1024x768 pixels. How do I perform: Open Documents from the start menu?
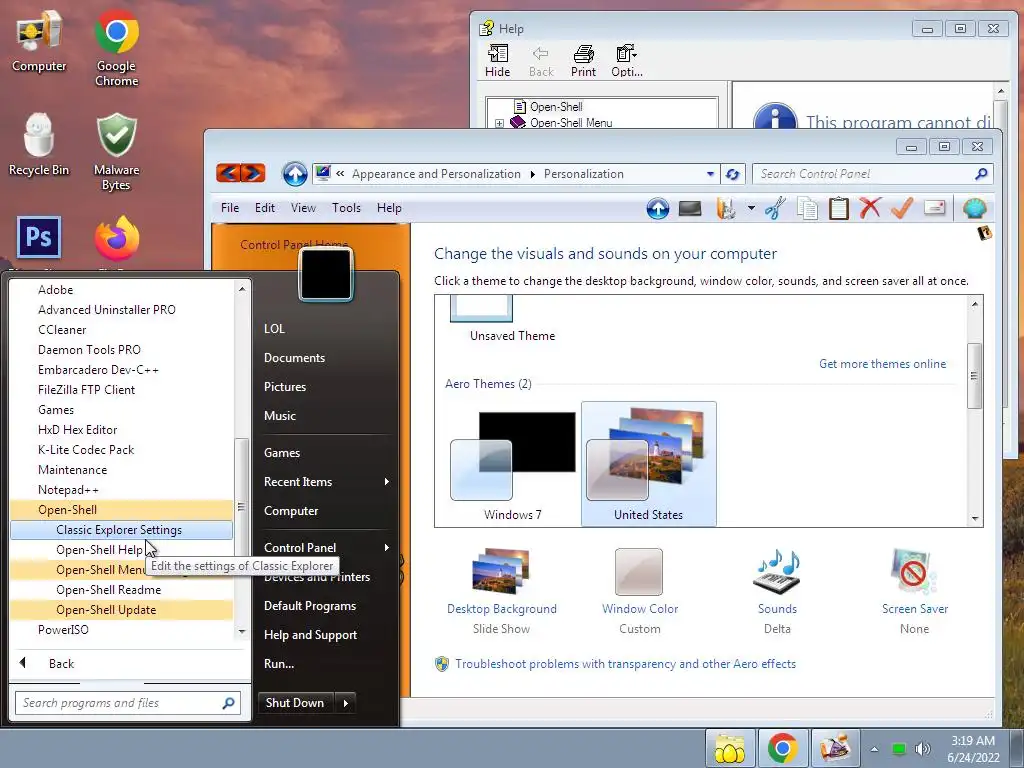pos(295,358)
